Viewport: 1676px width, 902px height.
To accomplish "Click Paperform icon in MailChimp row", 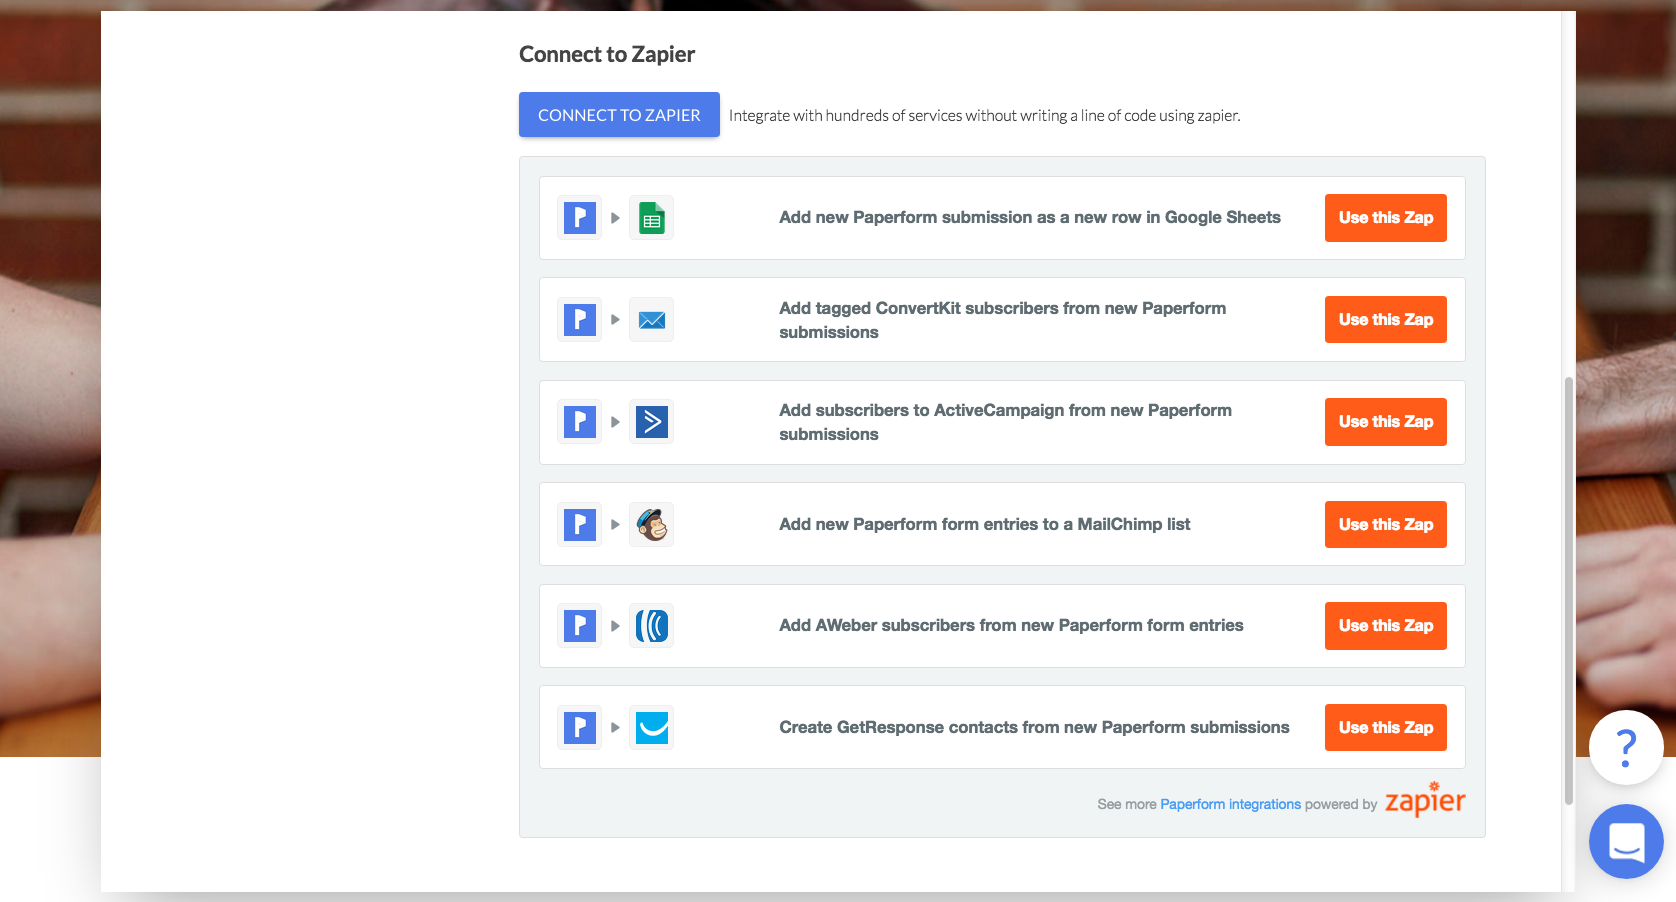I will pyautogui.click(x=579, y=524).
